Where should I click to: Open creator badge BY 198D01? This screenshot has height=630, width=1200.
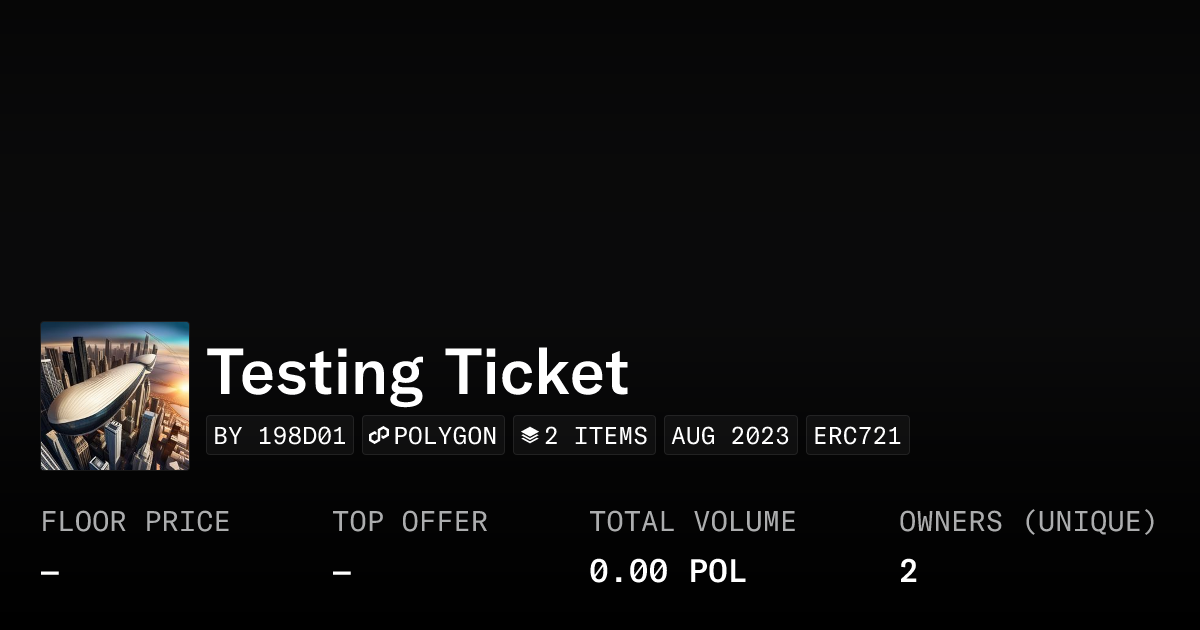click(x=280, y=436)
